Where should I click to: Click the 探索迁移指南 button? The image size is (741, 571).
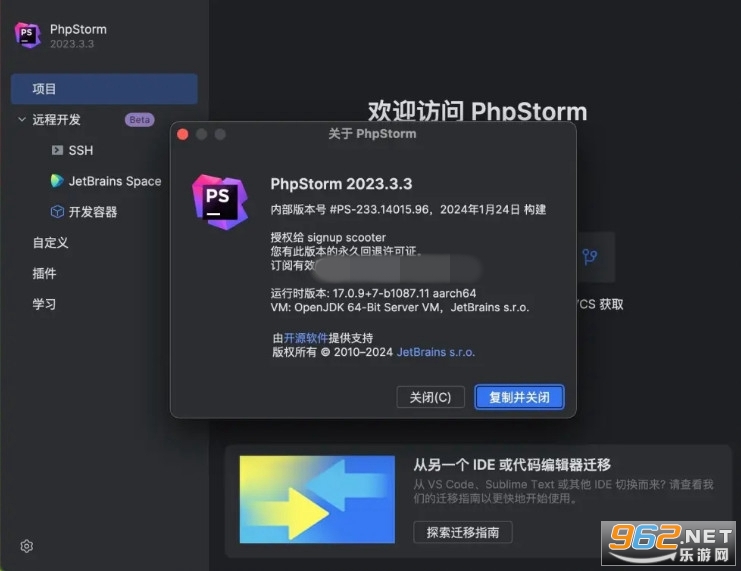coord(463,532)
